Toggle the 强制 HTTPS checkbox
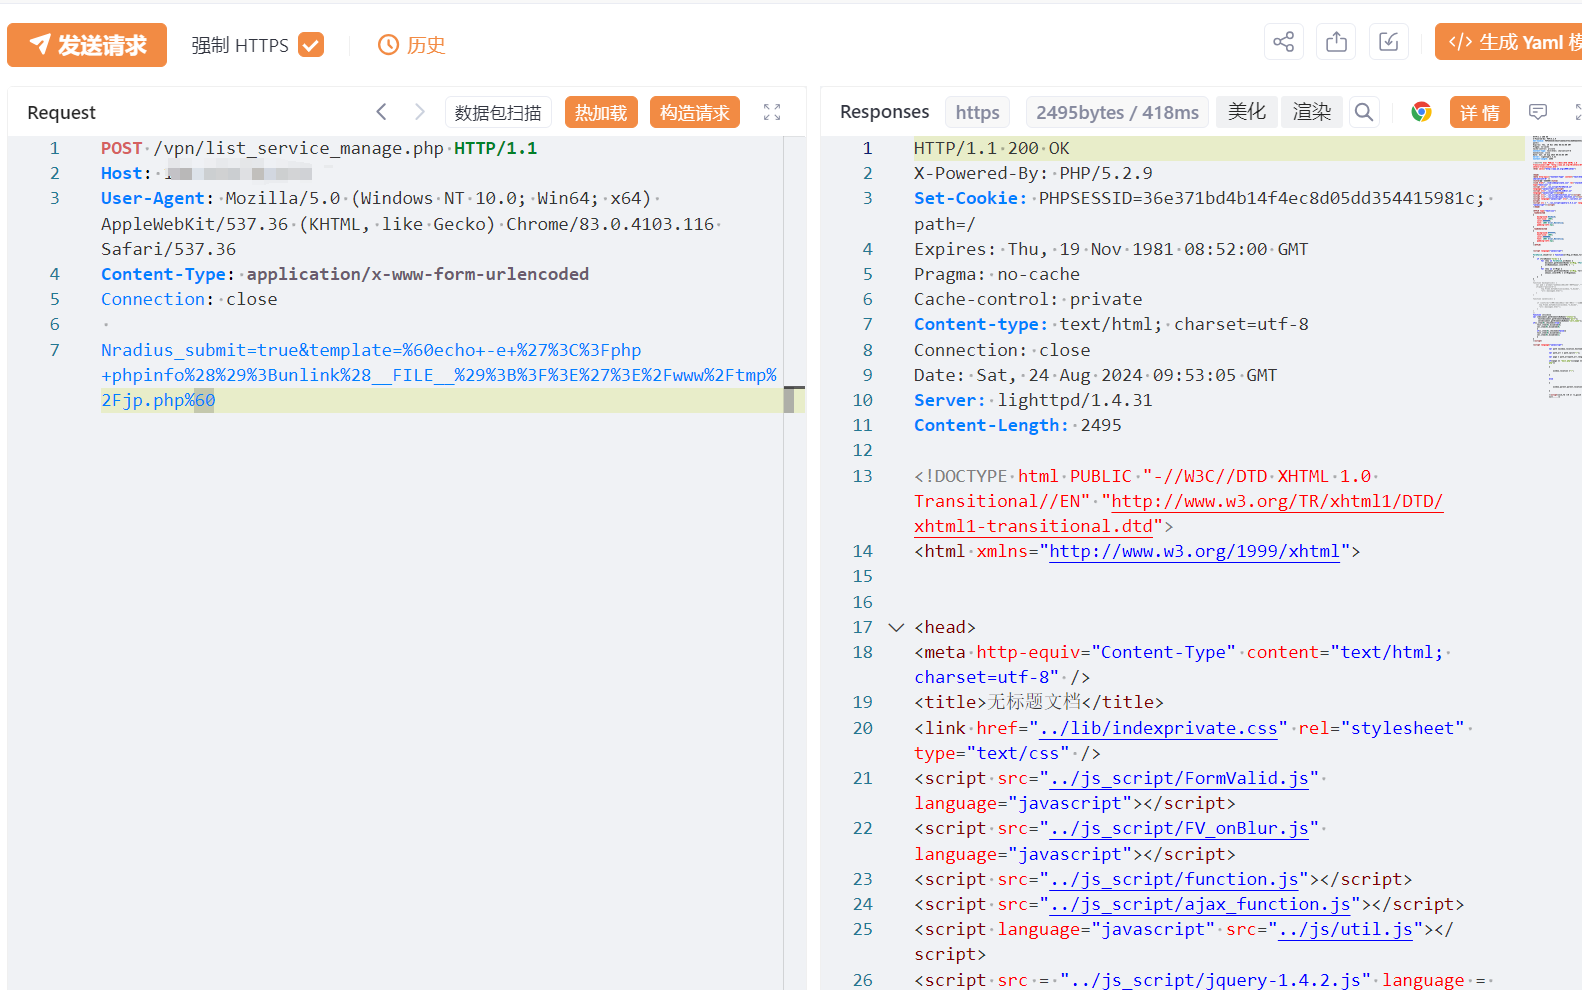 pos(311,45)
